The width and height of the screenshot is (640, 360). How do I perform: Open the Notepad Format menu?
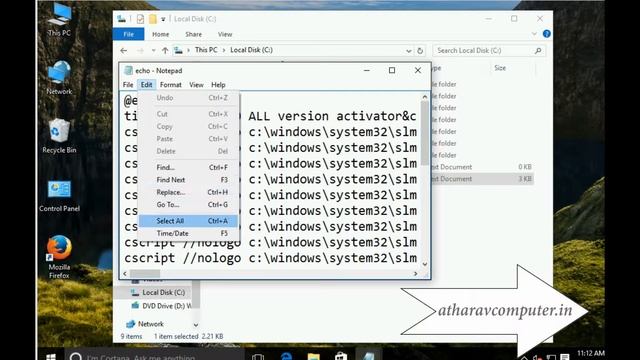171,85
